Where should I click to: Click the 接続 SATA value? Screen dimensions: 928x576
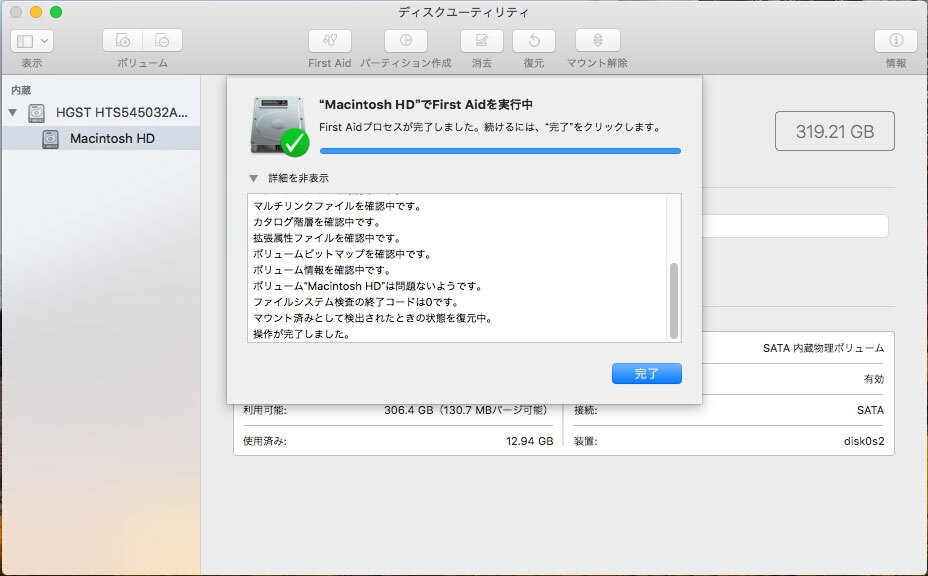[870, 410]
